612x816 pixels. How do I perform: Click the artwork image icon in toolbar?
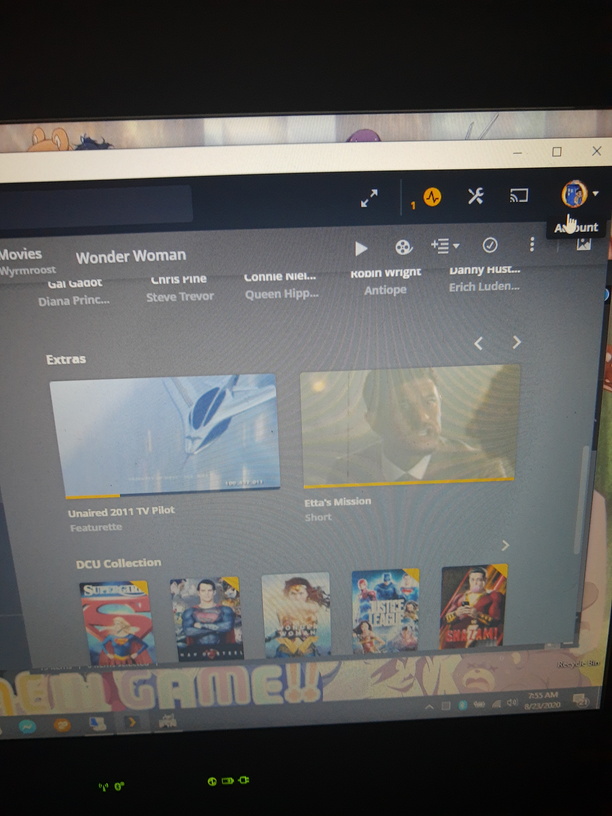point(583,244)
